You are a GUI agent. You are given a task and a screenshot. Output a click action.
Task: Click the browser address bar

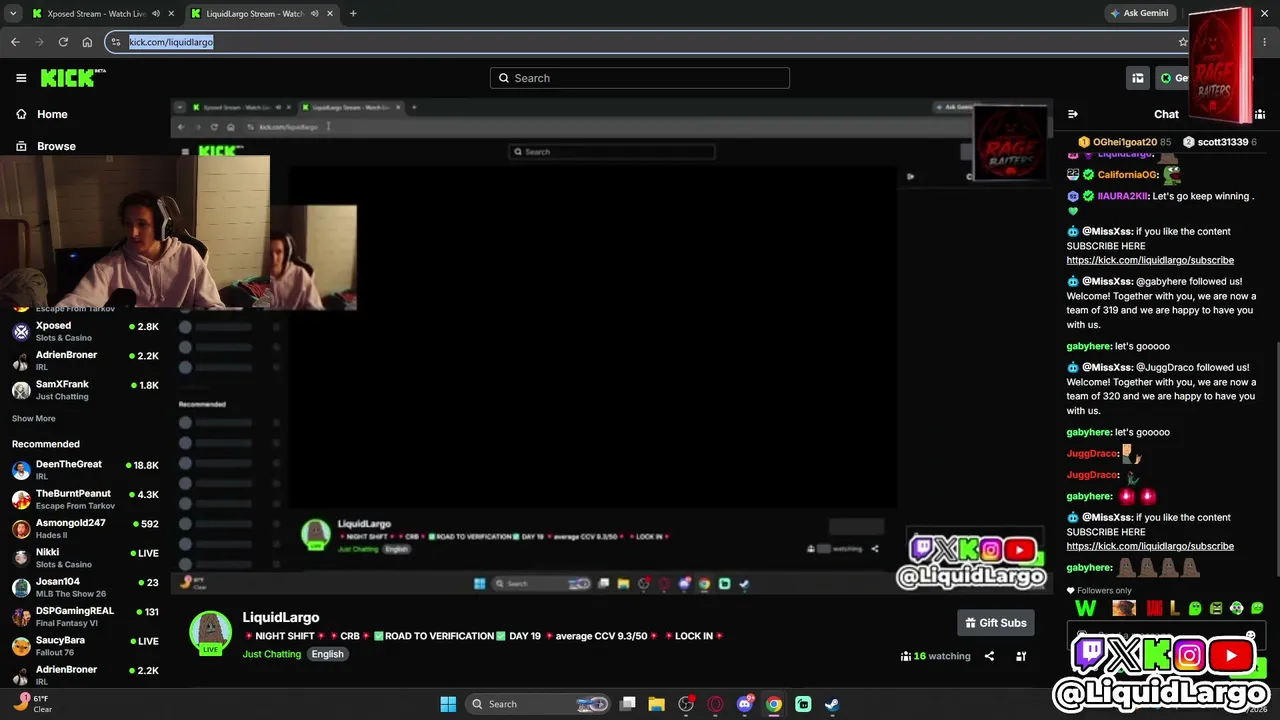tap(640, 42)
